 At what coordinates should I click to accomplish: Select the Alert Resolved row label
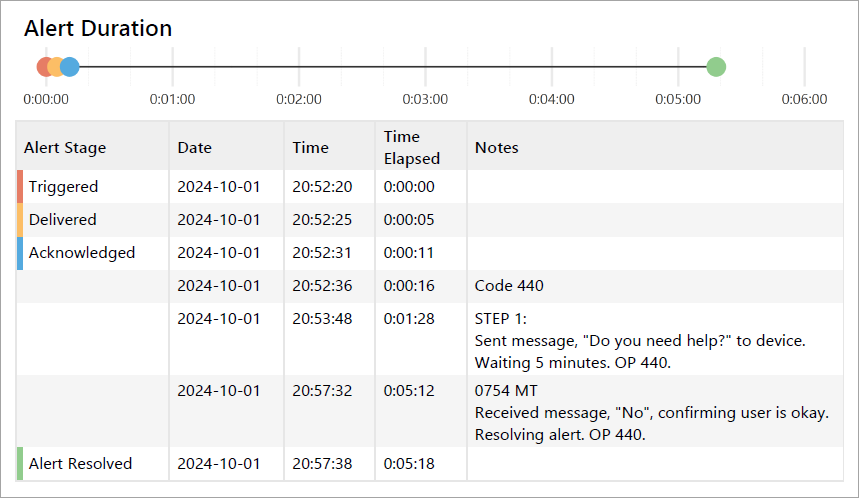[x=80, y=463]
